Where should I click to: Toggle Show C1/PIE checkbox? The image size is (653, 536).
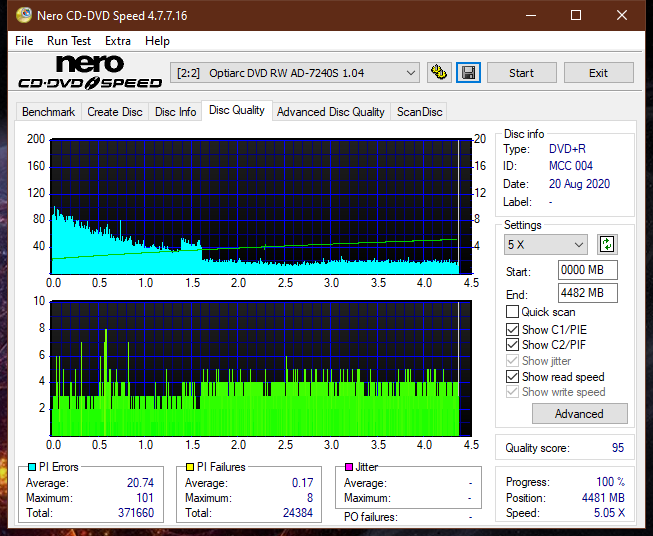coord(512,330)
